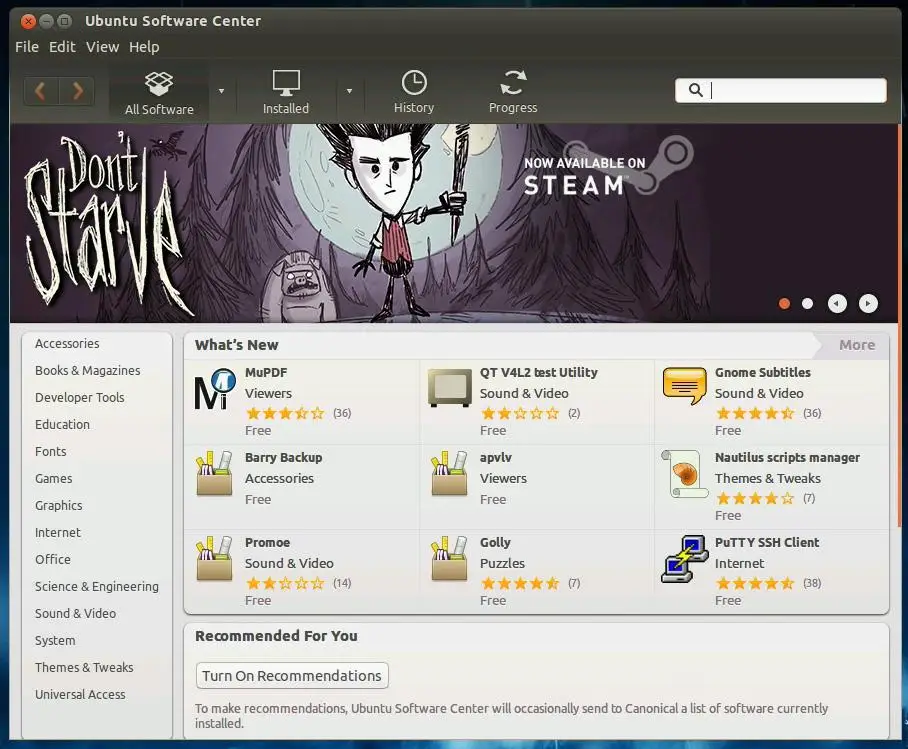Click the apvlv package icon

click(449, 473)
